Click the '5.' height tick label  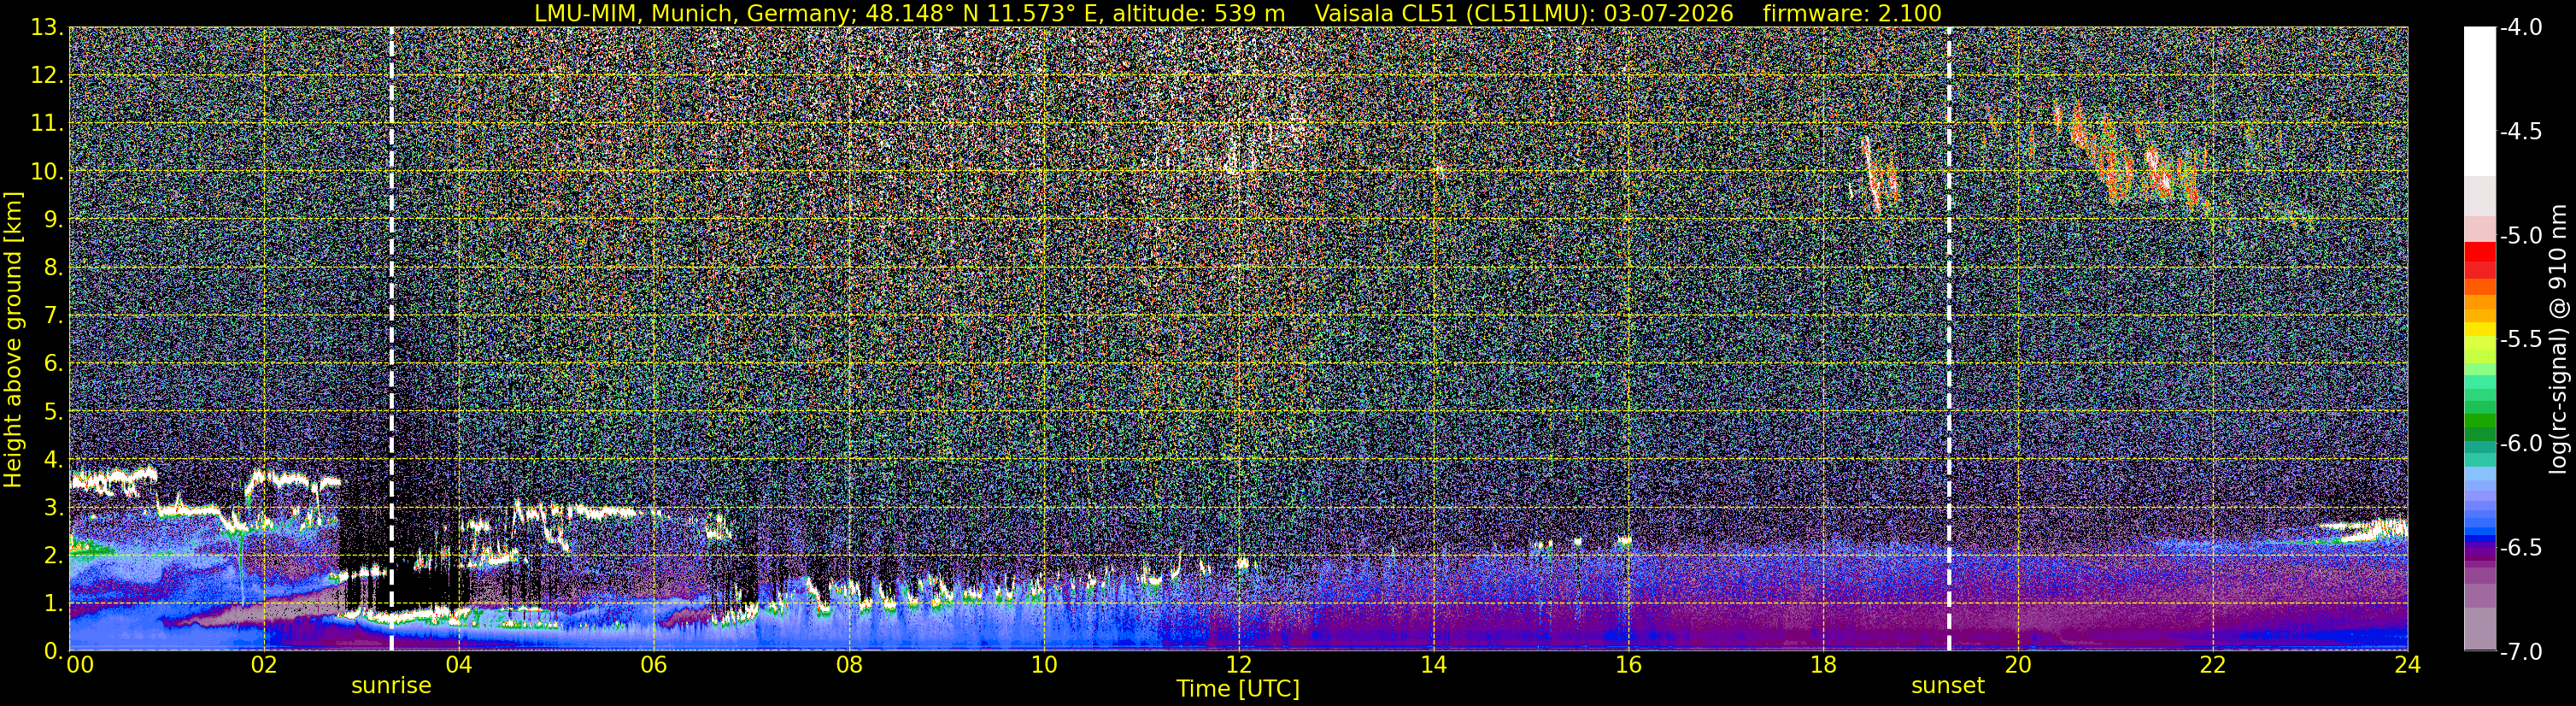54,411
